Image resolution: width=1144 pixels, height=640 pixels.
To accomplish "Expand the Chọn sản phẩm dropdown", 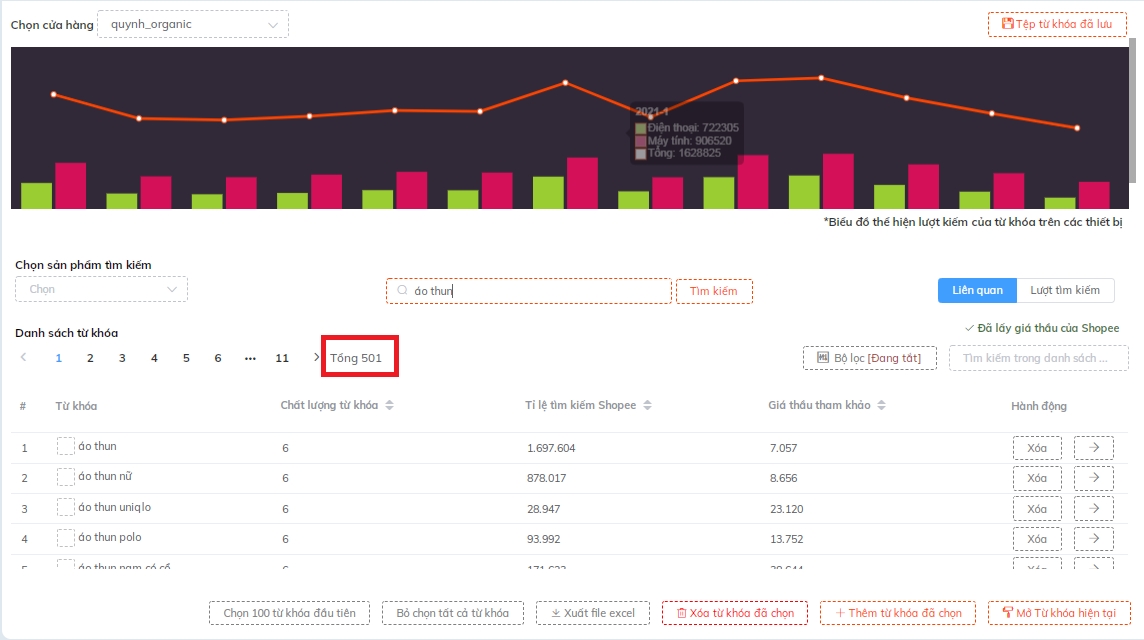I will pyautogui.click(x=101, y=290).
